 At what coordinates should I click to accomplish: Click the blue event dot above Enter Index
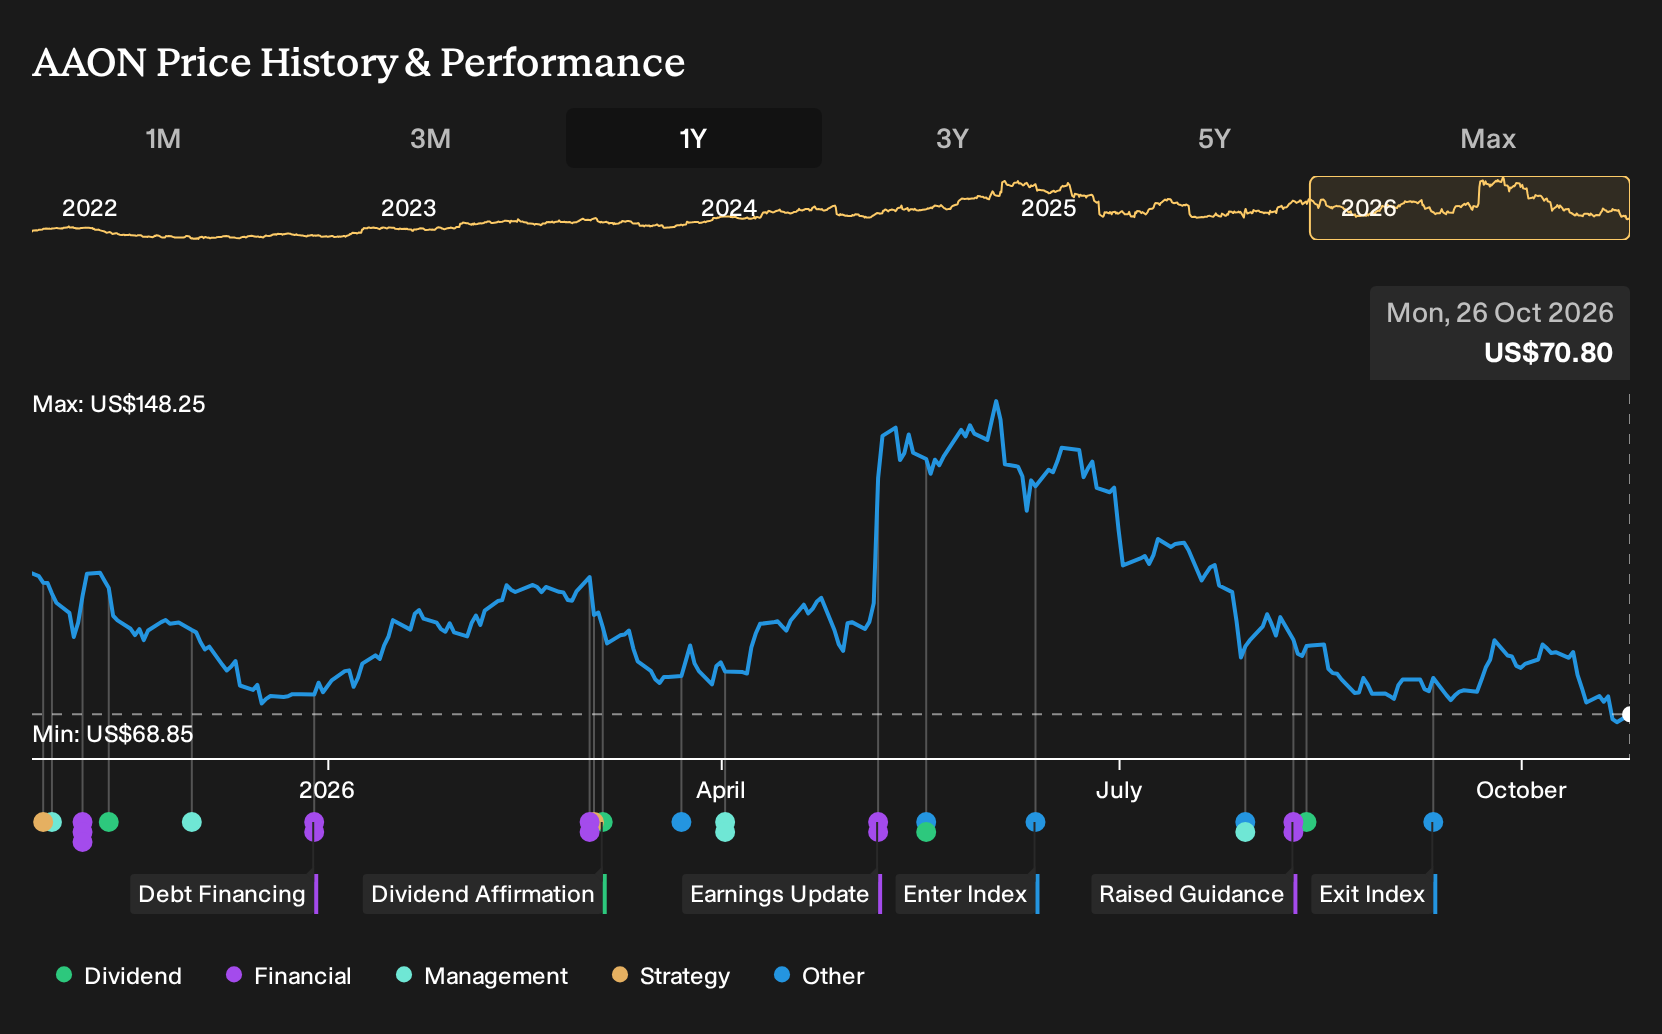[1035, 822]
